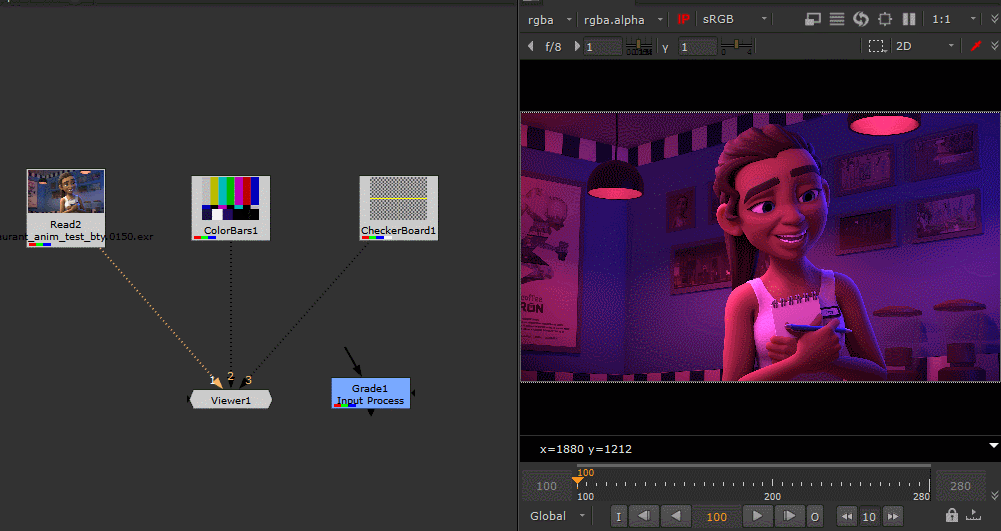Toggle the red IP input process button

point(683,20)
